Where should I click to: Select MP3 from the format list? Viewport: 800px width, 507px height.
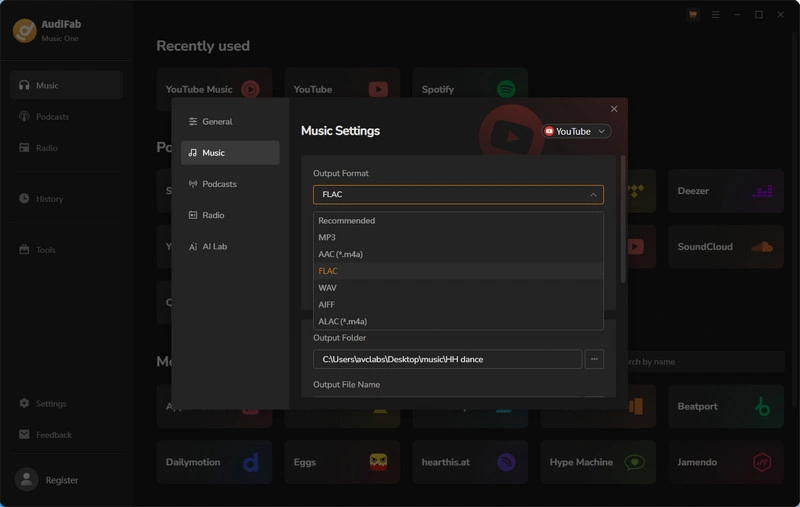(x=458, y=237)
